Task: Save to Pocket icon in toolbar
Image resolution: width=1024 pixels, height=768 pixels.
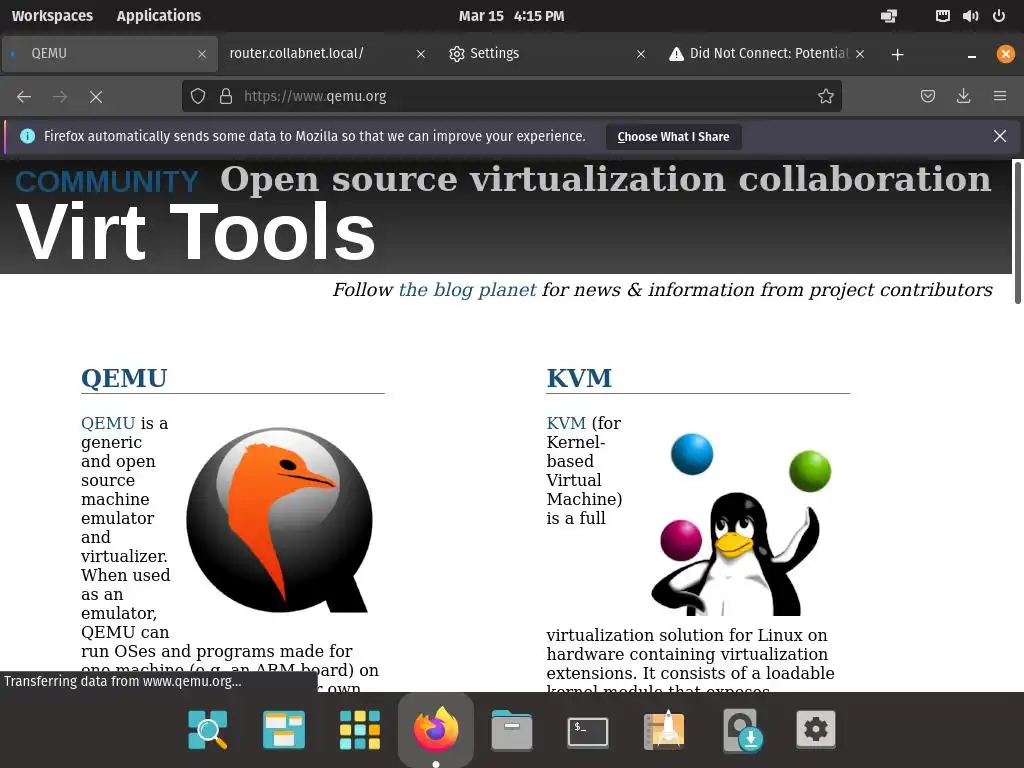Action: [x=927, y=97]
